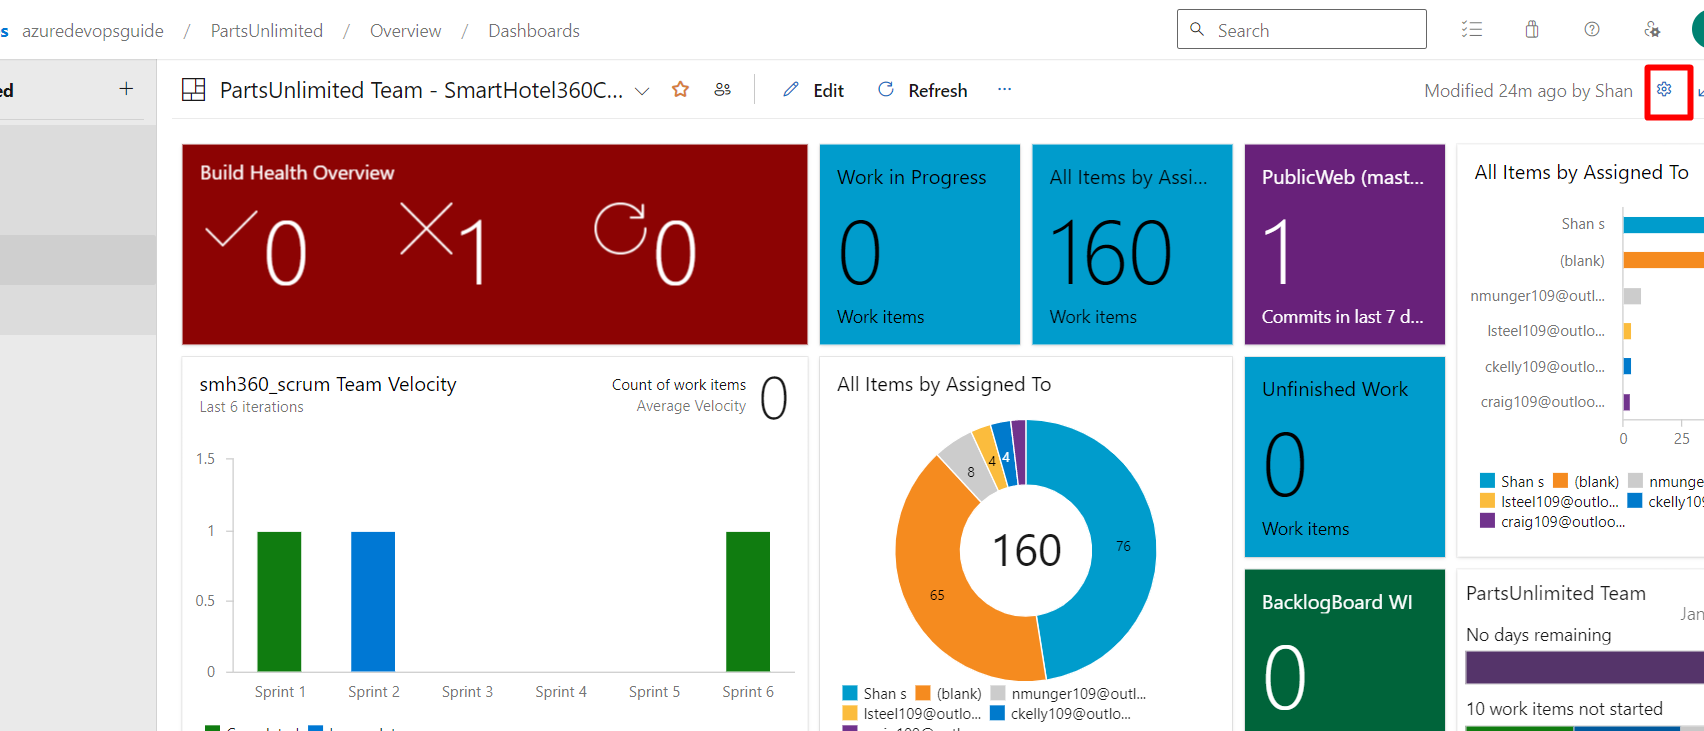Image resolution: width=1704 pixels, height=731 pixels.
Task: Expand the dashboard selector chevron
Action: pyautogui.click(x=642, y=91)
